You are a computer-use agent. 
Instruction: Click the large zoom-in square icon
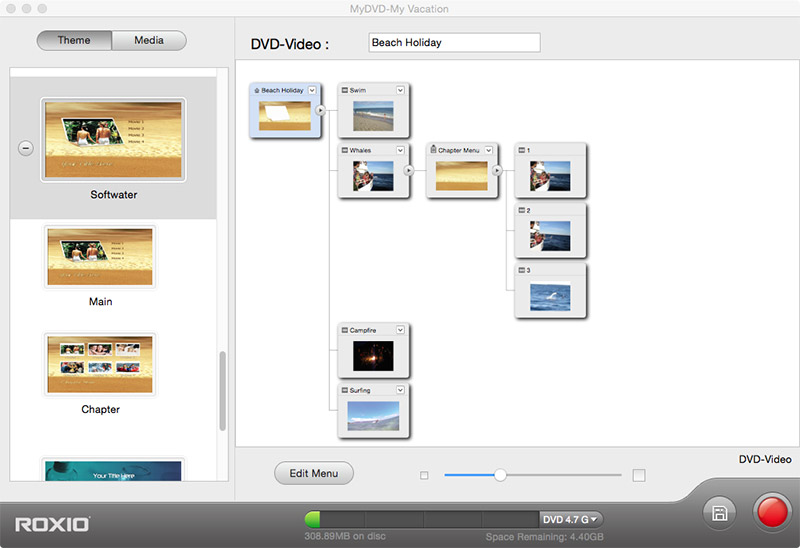pyautogui.click(x=639, y=476)
